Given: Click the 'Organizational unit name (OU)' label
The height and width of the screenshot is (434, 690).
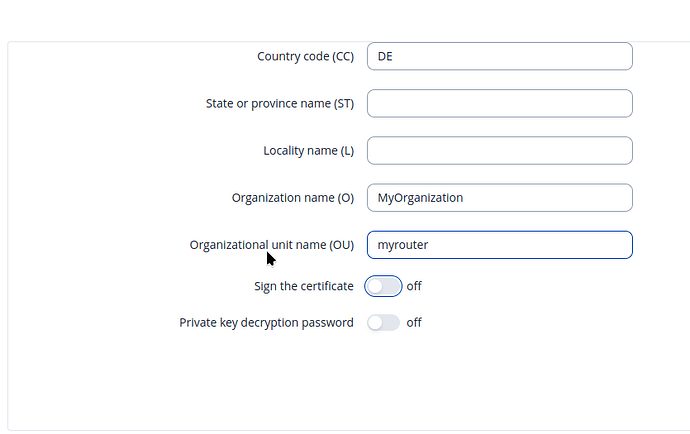Looking at the screenshot, I should point(272,245).
